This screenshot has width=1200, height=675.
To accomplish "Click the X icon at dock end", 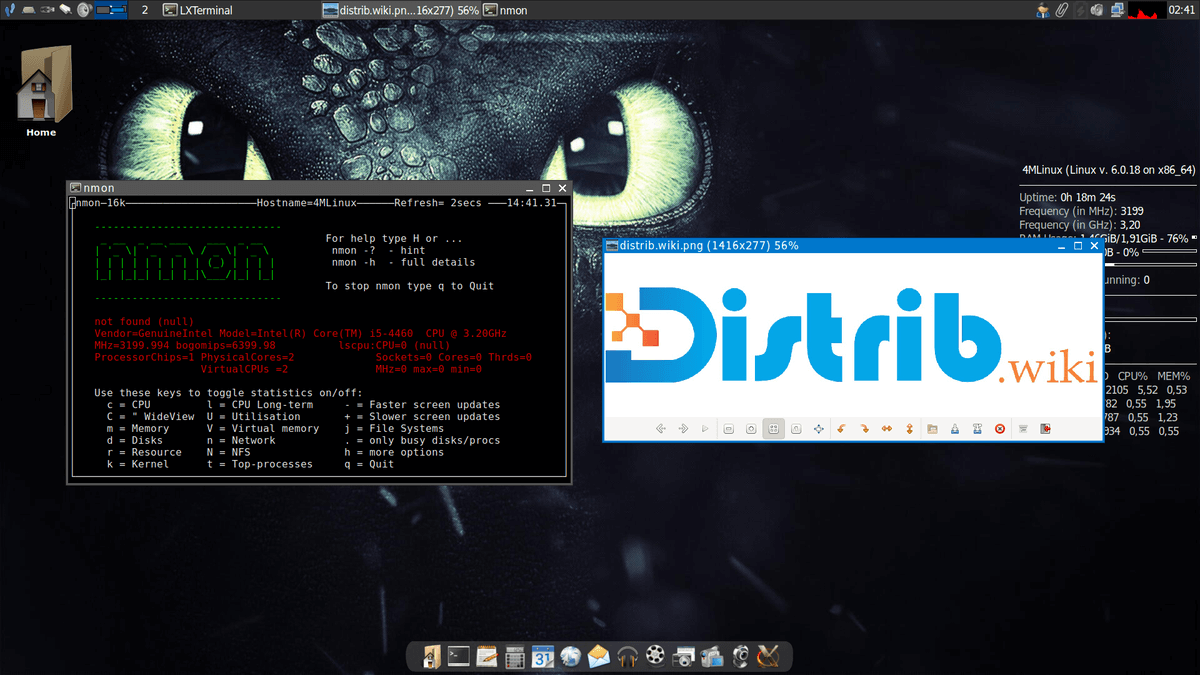I will pos(768,657).
